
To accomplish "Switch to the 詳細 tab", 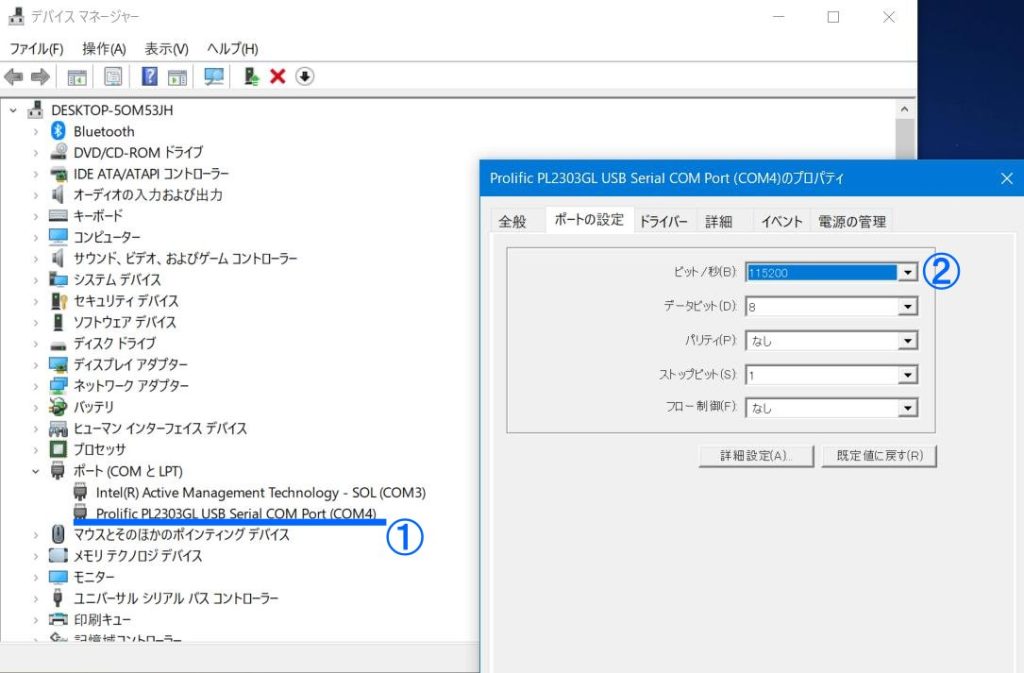I will [718, 221].
